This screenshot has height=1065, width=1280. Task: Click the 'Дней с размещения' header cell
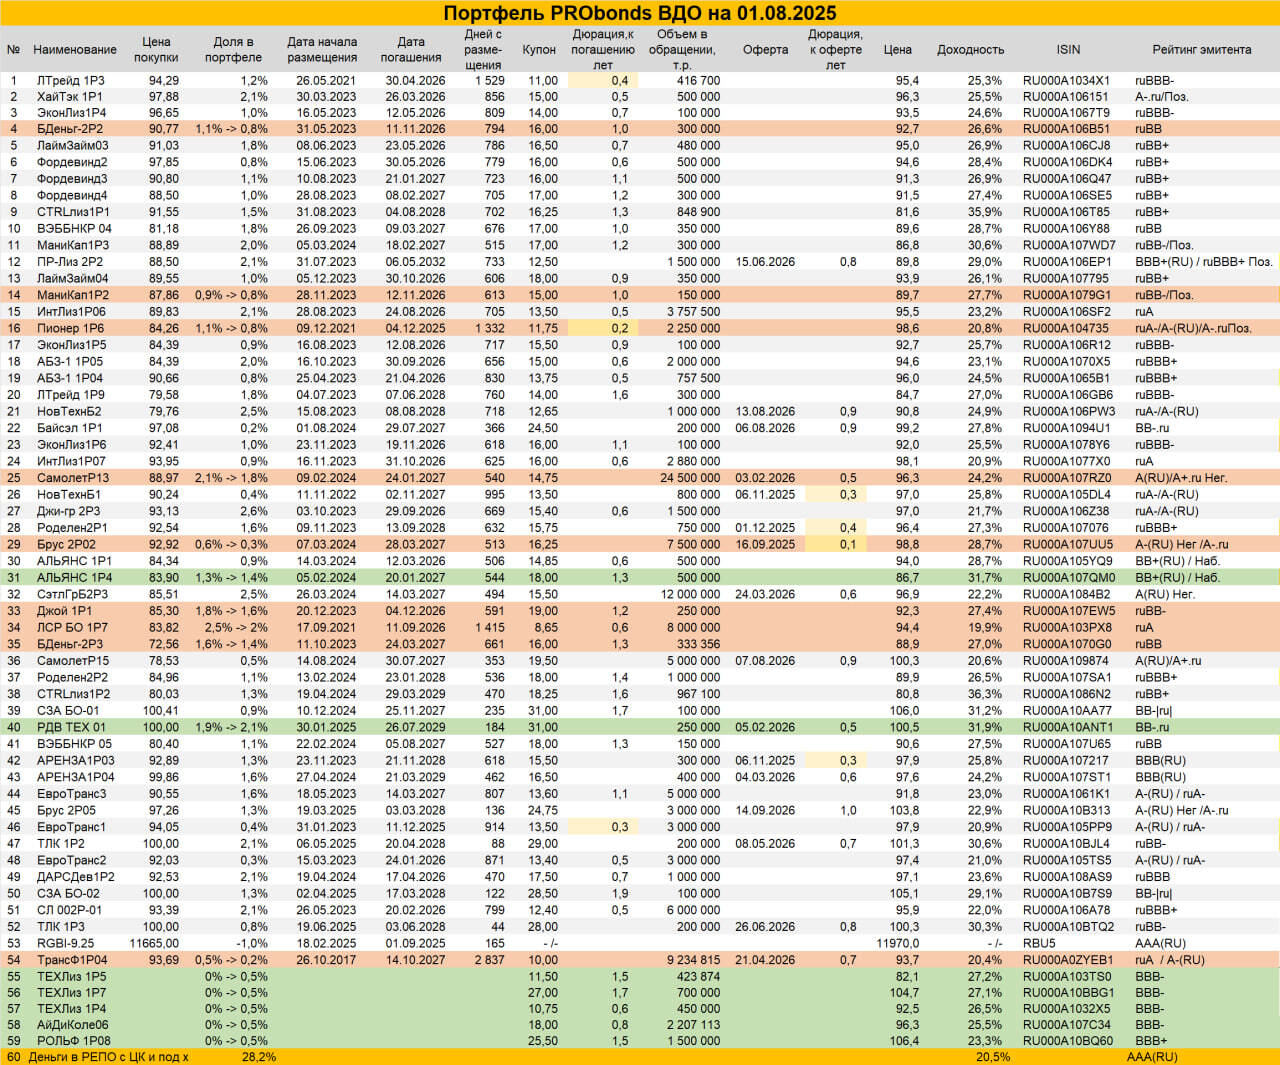(x=483, y=50)
